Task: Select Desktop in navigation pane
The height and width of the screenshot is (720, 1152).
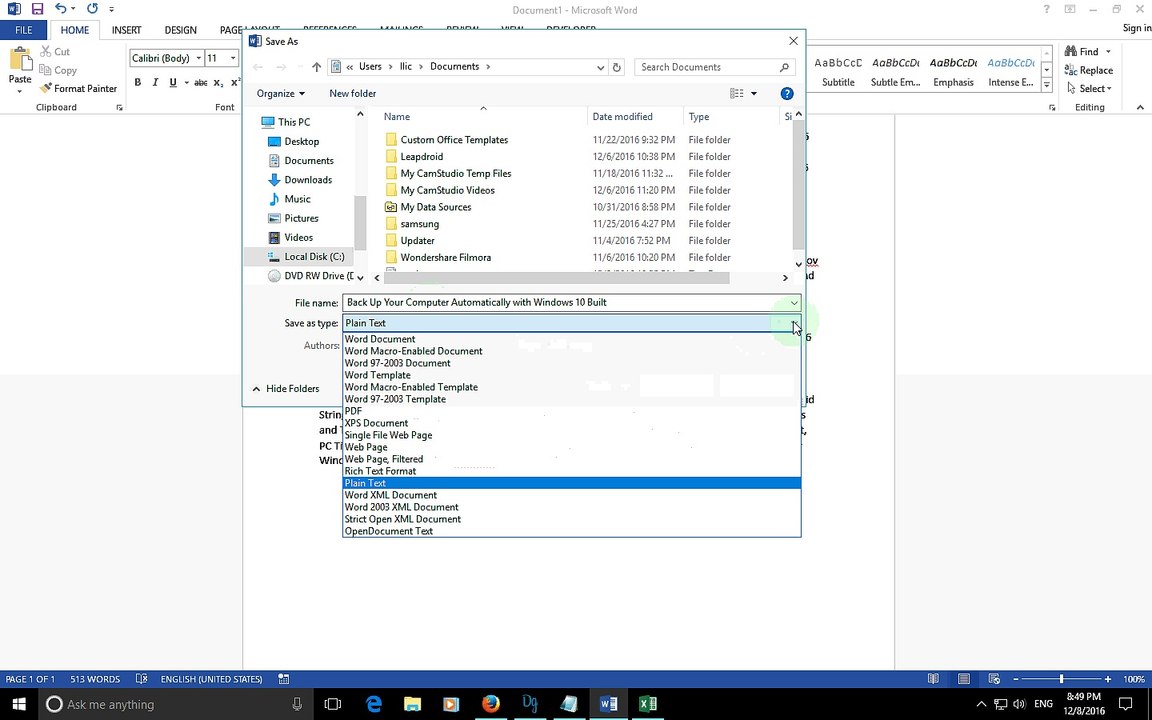Action: coord(293,141)
